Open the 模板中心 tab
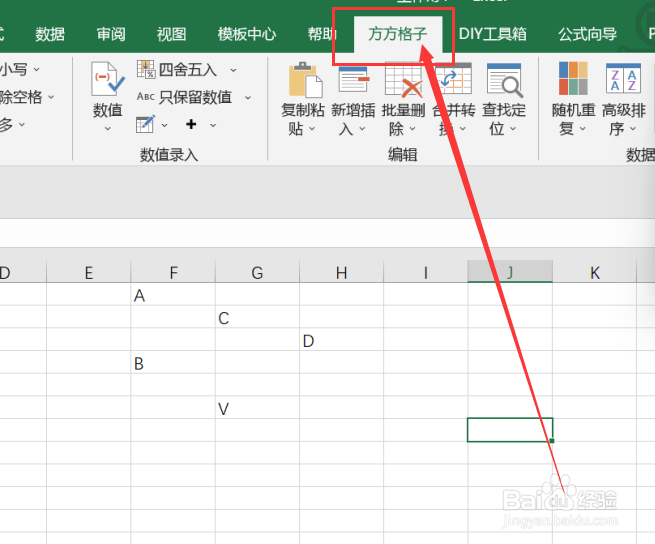 coord(246,34)
